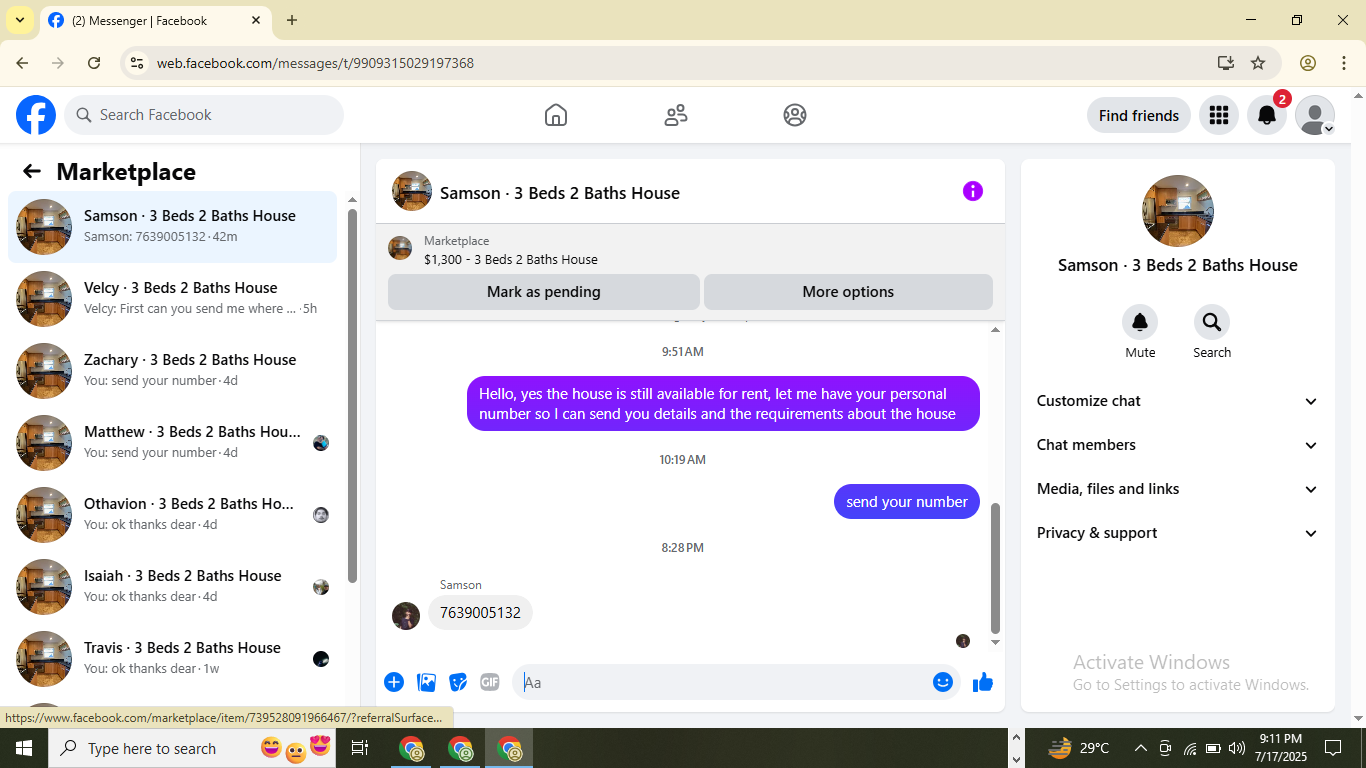Click the 7639005132 message bubble
The width and height of the screenshot is (1366, 768).
(480, 613)
